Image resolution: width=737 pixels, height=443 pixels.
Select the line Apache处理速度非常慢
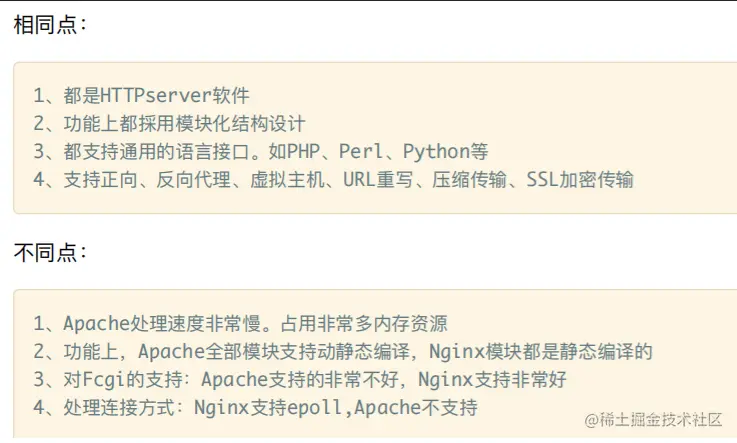240,324
